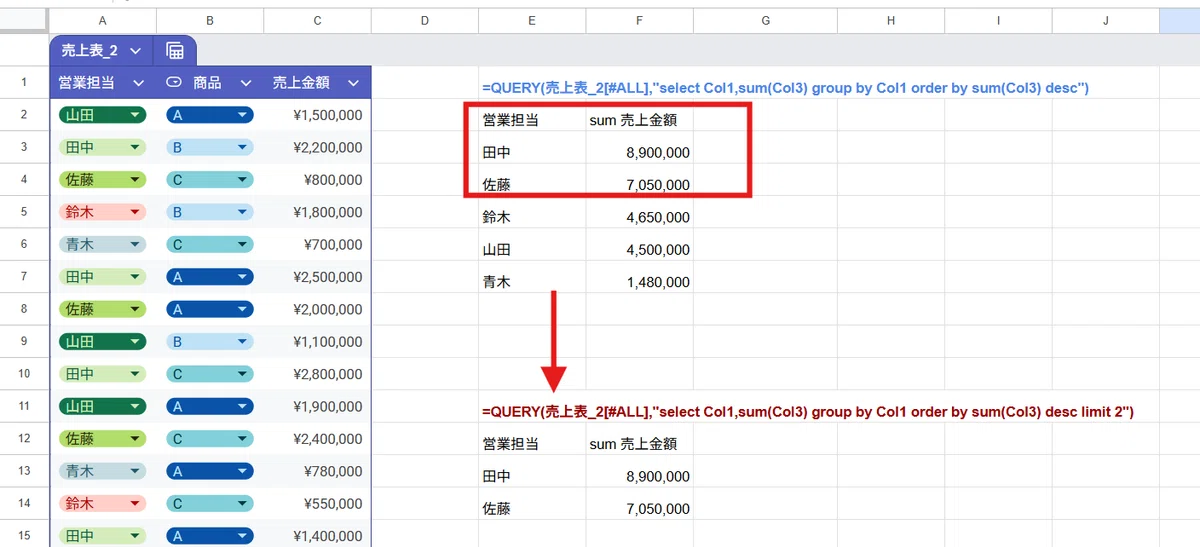
Task: Open the 佐藤 chip in the ¥800,000 row
Action: pyautogui.click(x=102, y=180)
